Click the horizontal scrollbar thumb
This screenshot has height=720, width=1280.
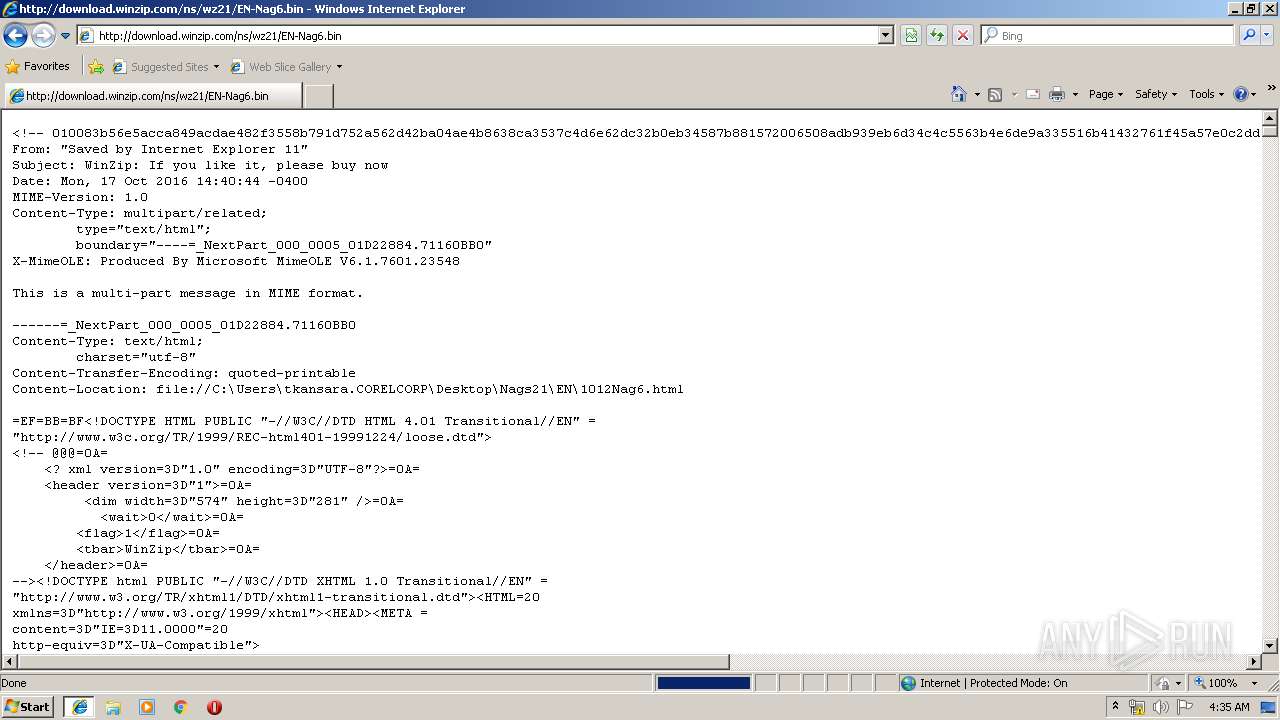(x=372, y=662)
